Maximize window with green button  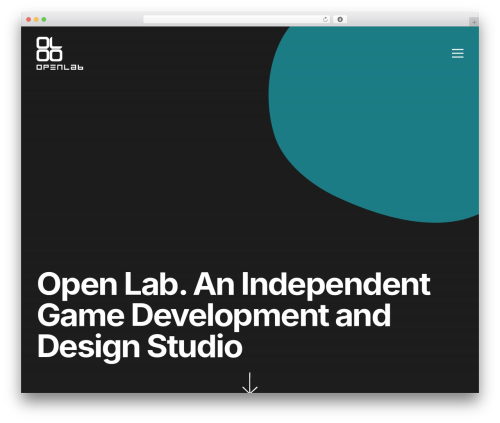(44, 20)
